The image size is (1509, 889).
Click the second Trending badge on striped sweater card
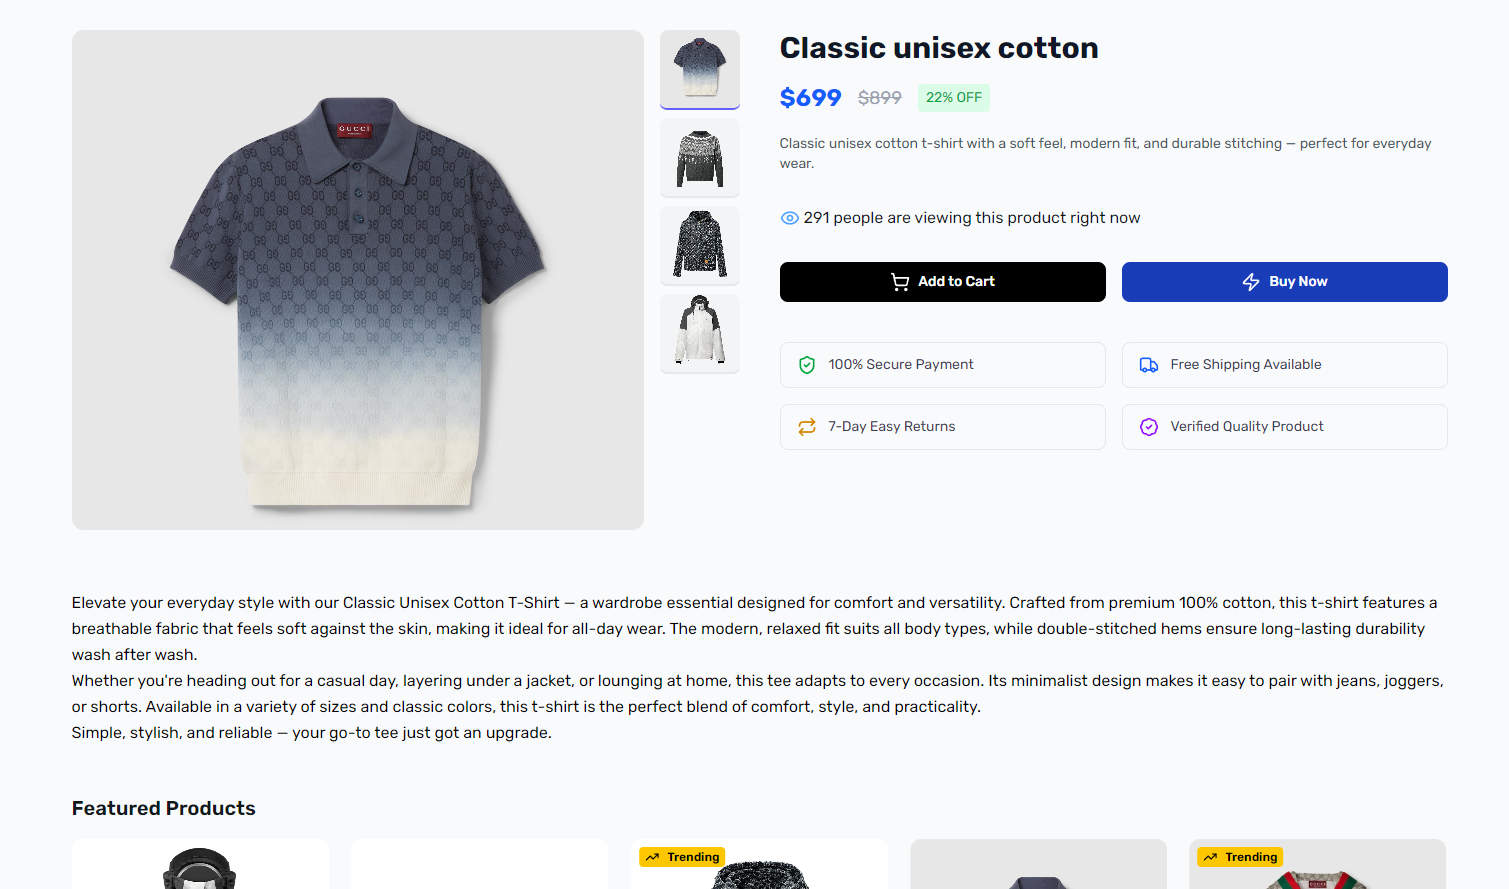pos(1241,857)
